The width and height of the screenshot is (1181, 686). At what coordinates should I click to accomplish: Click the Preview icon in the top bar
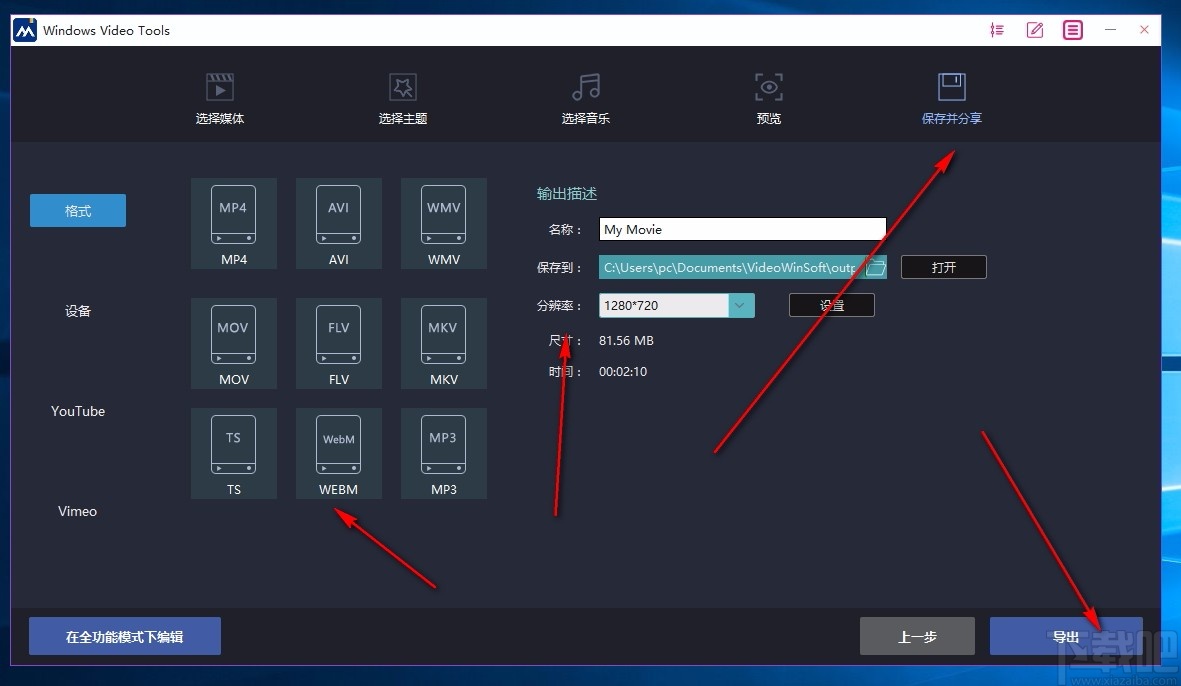(x=768, y=95)
